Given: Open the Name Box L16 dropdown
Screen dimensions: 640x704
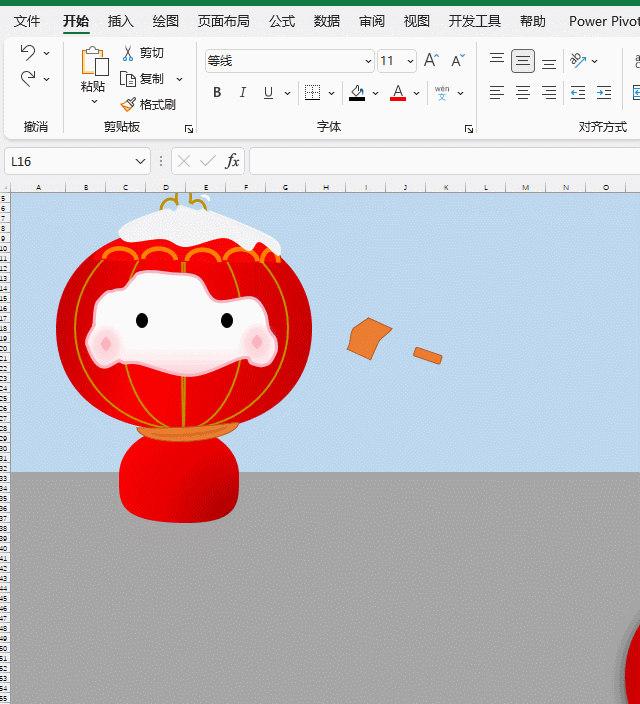Looking at the screenshot, I should [x=141, y=161].
